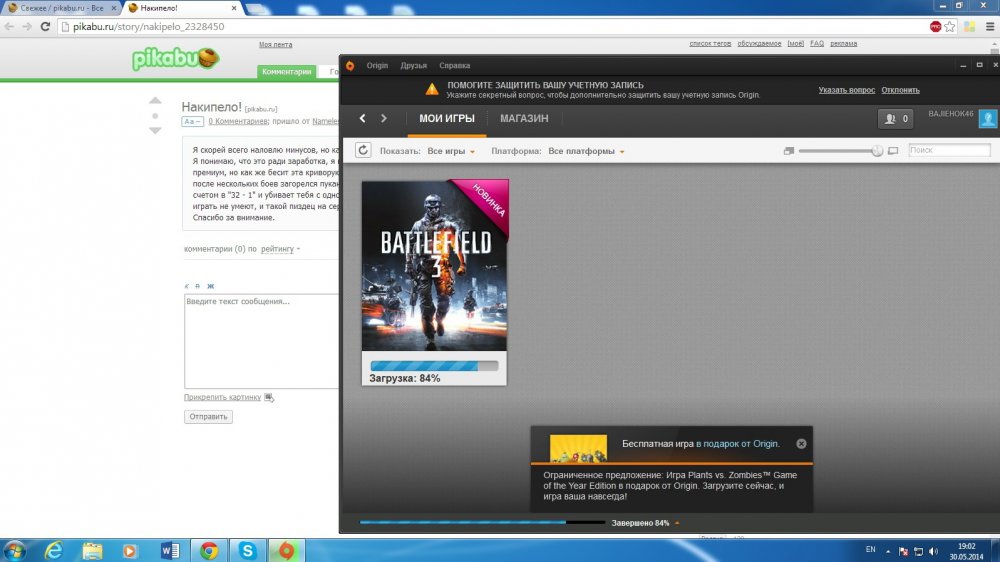This screenshot has width=1000, height=562.
Task: Dismiss the free game gift notification
Action: (801, 444)
